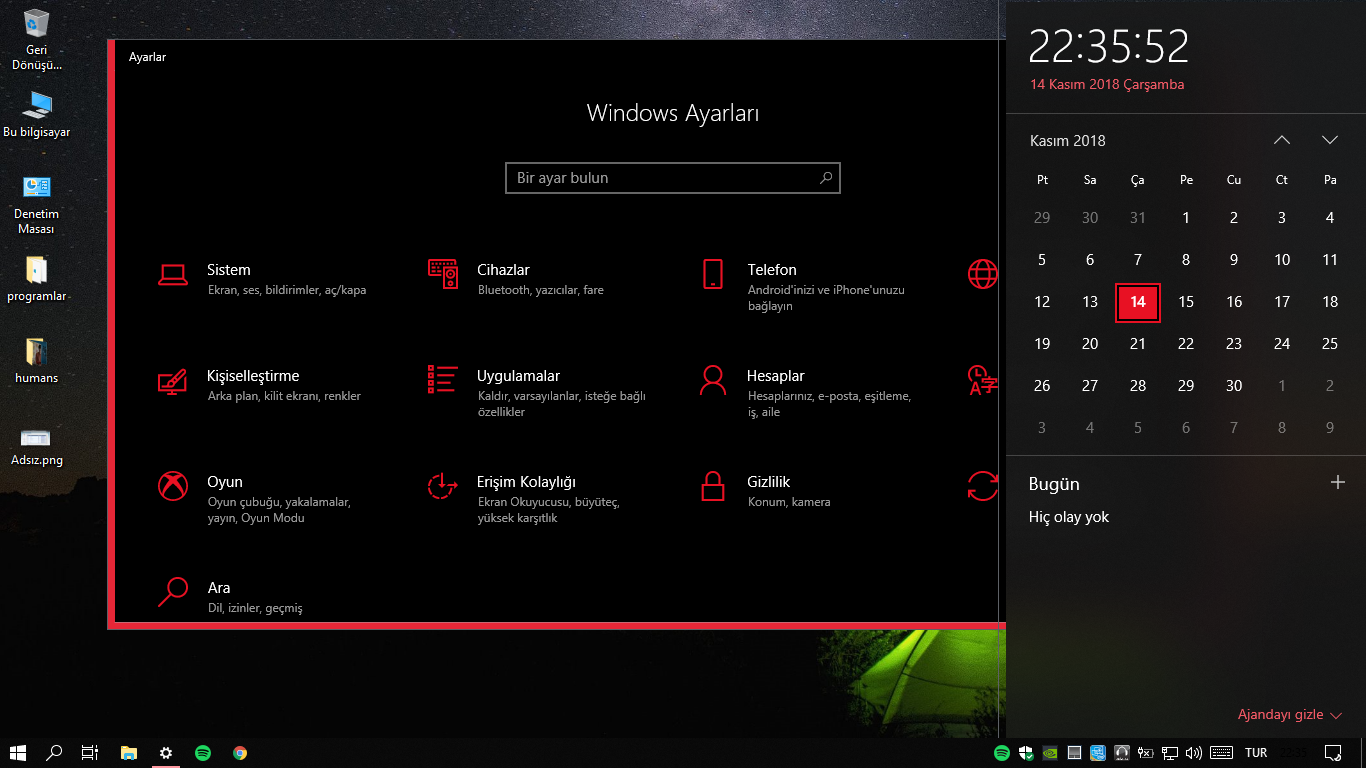1366x768 pixels.
Task: Open Oyun gaming settings
Action: (x=256, y=499)
